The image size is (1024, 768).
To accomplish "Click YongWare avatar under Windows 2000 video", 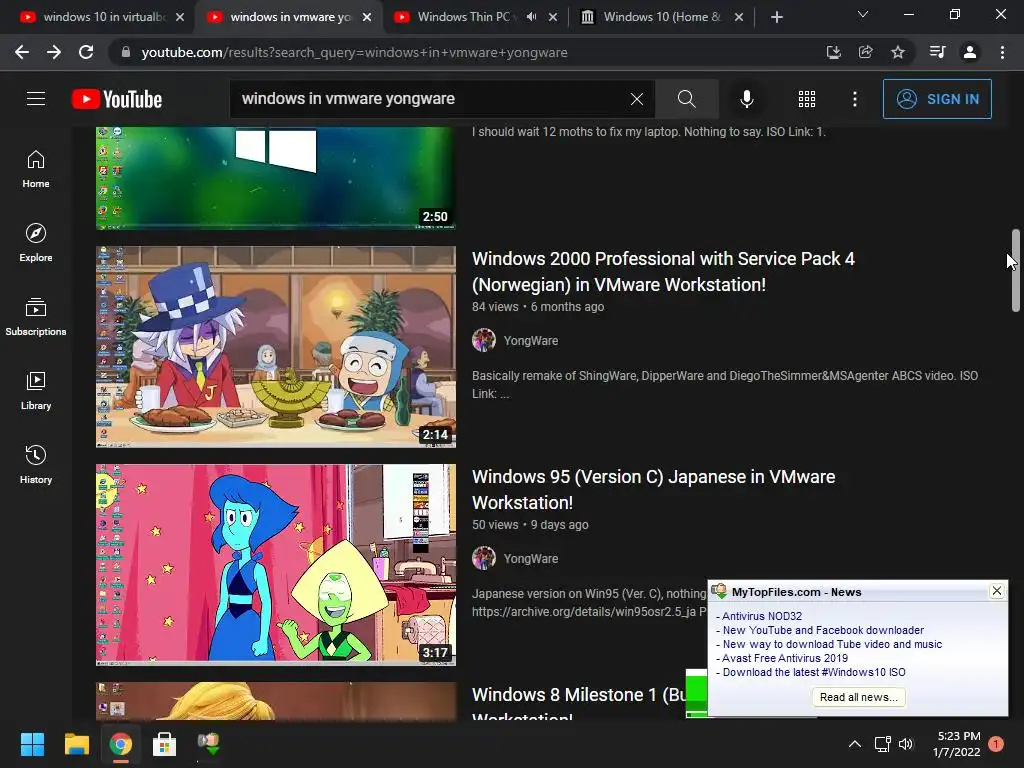I will [484, 340].
